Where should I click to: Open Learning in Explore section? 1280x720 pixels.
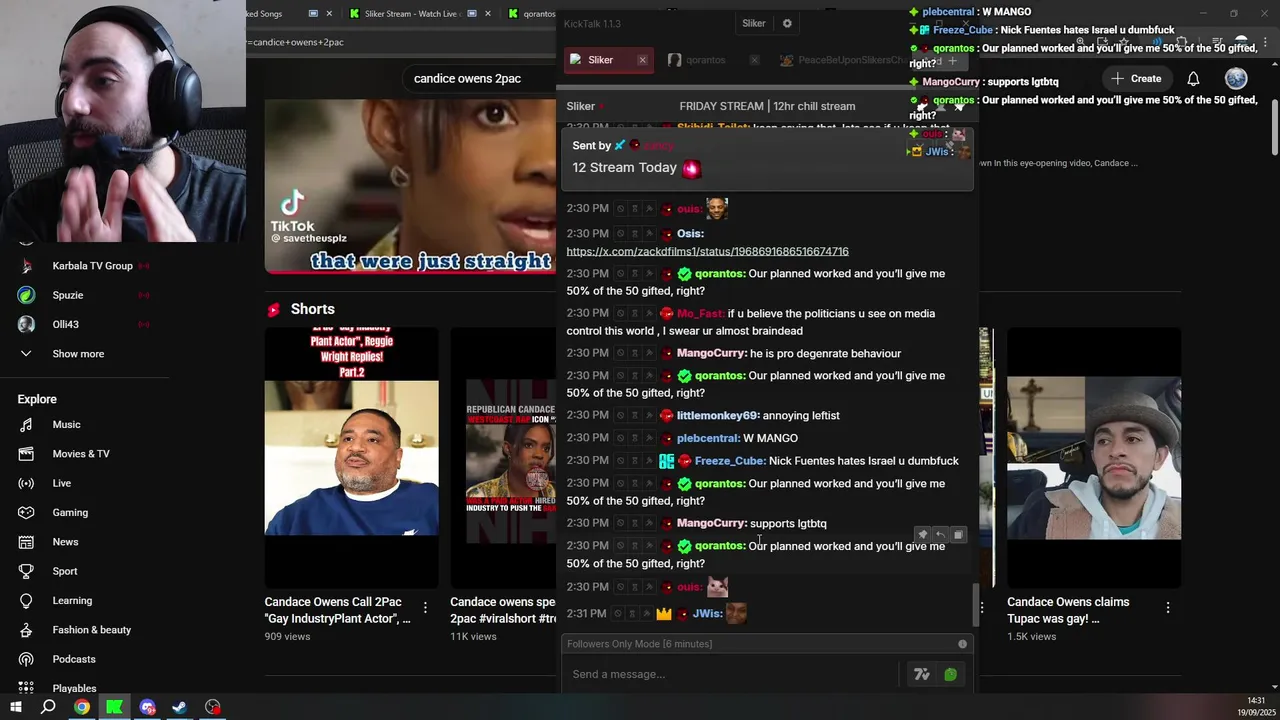pyautogui.click(x=72, y=601)
